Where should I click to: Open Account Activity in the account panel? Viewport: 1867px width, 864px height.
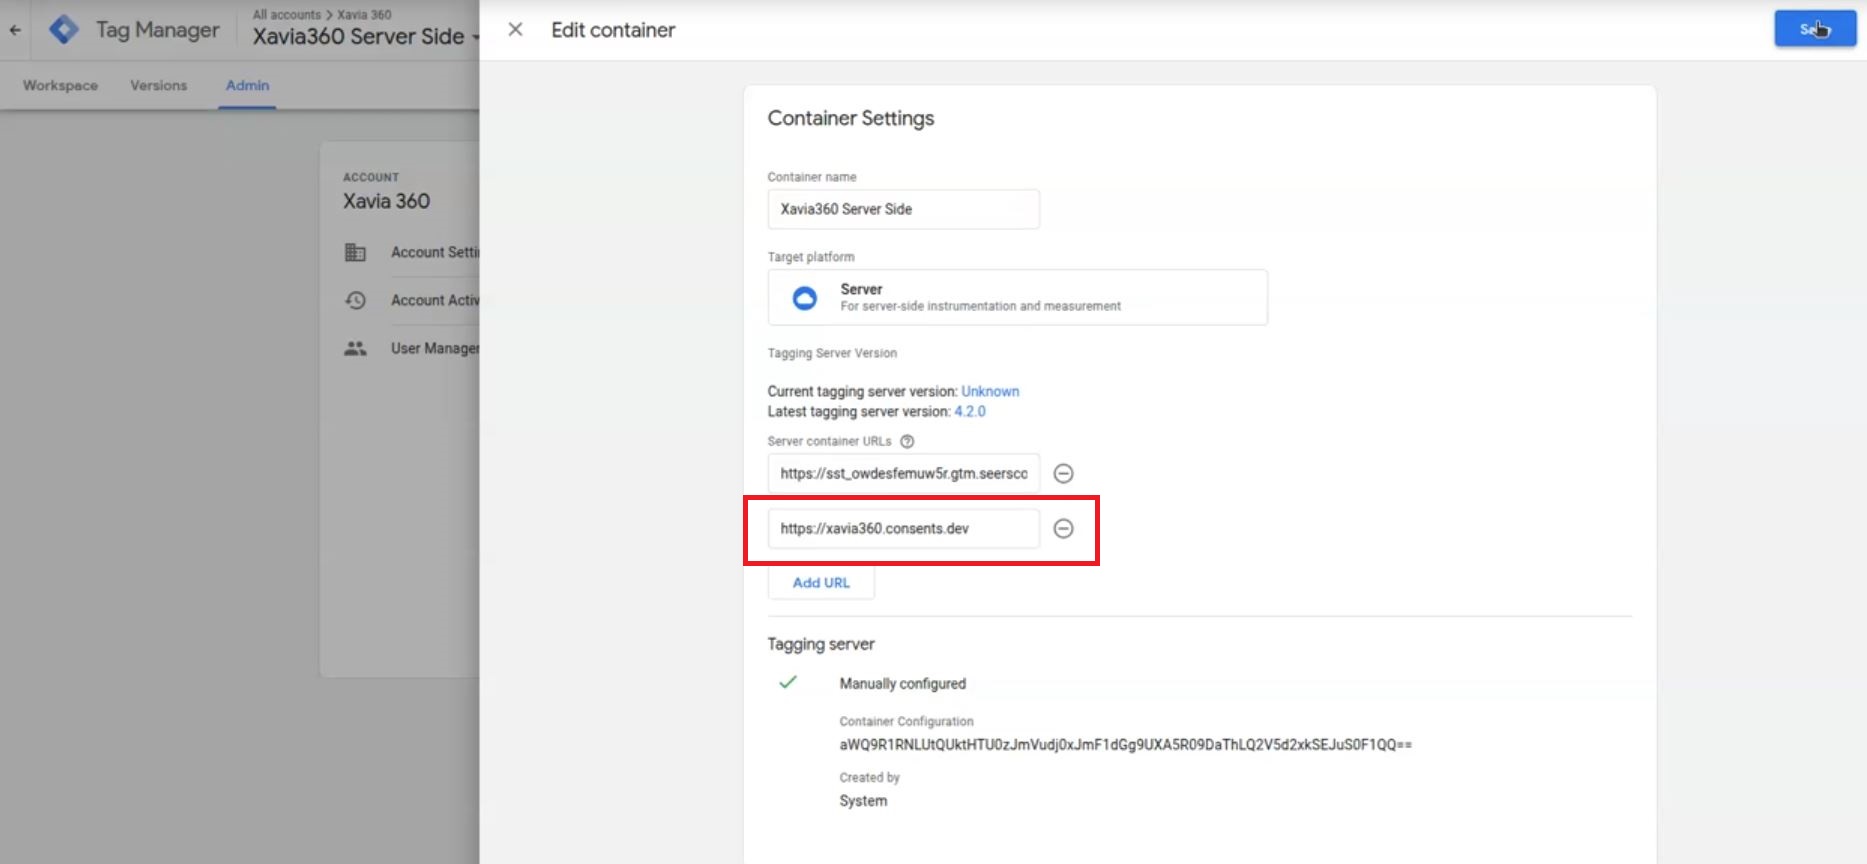pos(435,300)
